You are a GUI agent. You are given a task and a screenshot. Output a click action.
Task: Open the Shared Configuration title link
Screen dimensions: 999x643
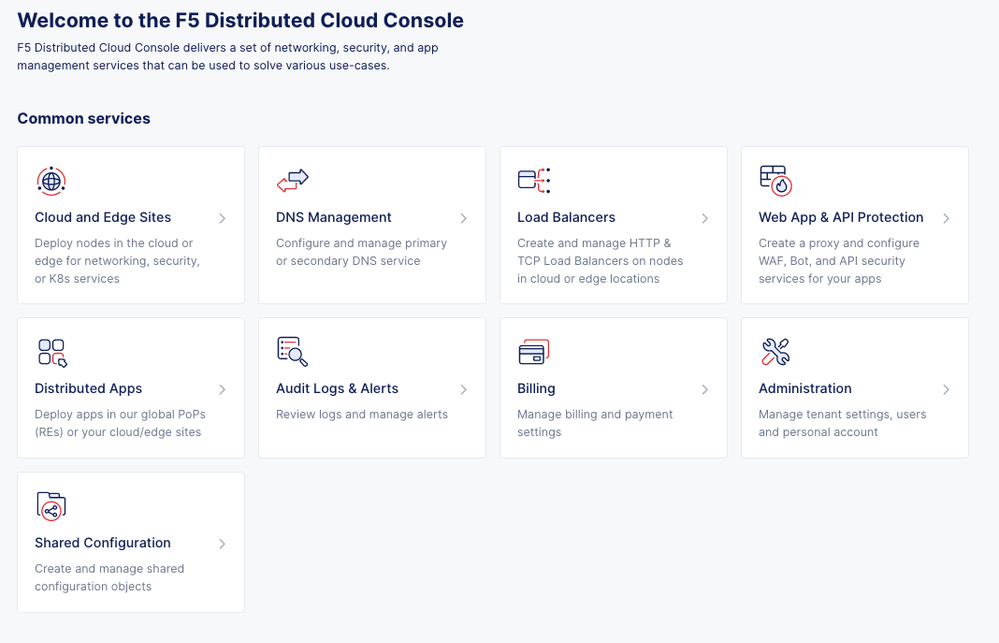pyautogui.click(x=103, y=542)
